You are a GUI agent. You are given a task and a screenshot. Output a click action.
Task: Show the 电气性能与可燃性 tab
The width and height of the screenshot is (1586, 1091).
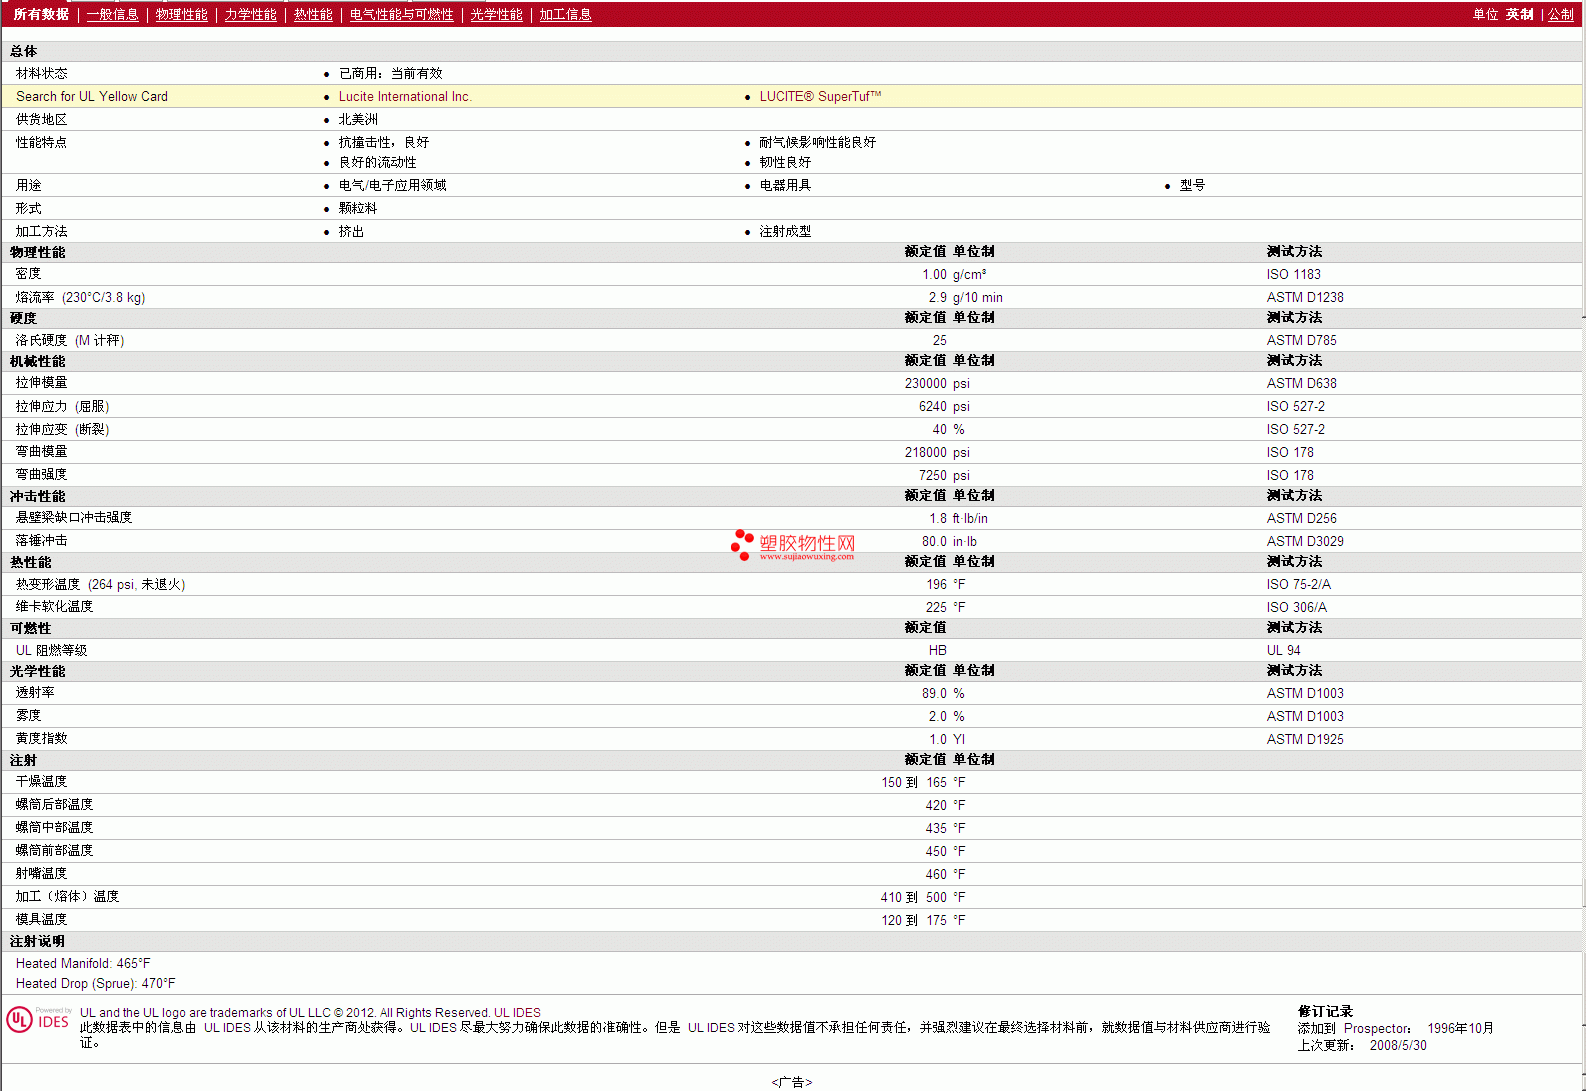(x=402, y=15)
